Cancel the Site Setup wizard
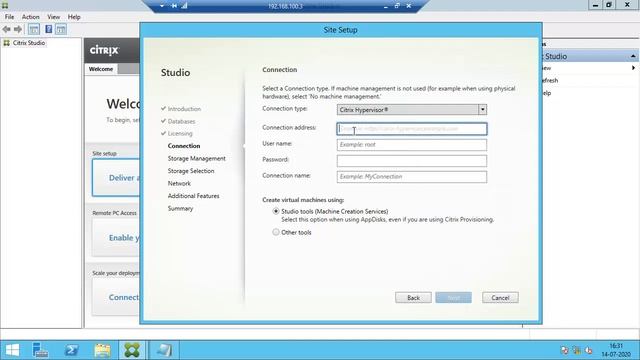This screenshot has height=360, width=640. tap(500, 298)
